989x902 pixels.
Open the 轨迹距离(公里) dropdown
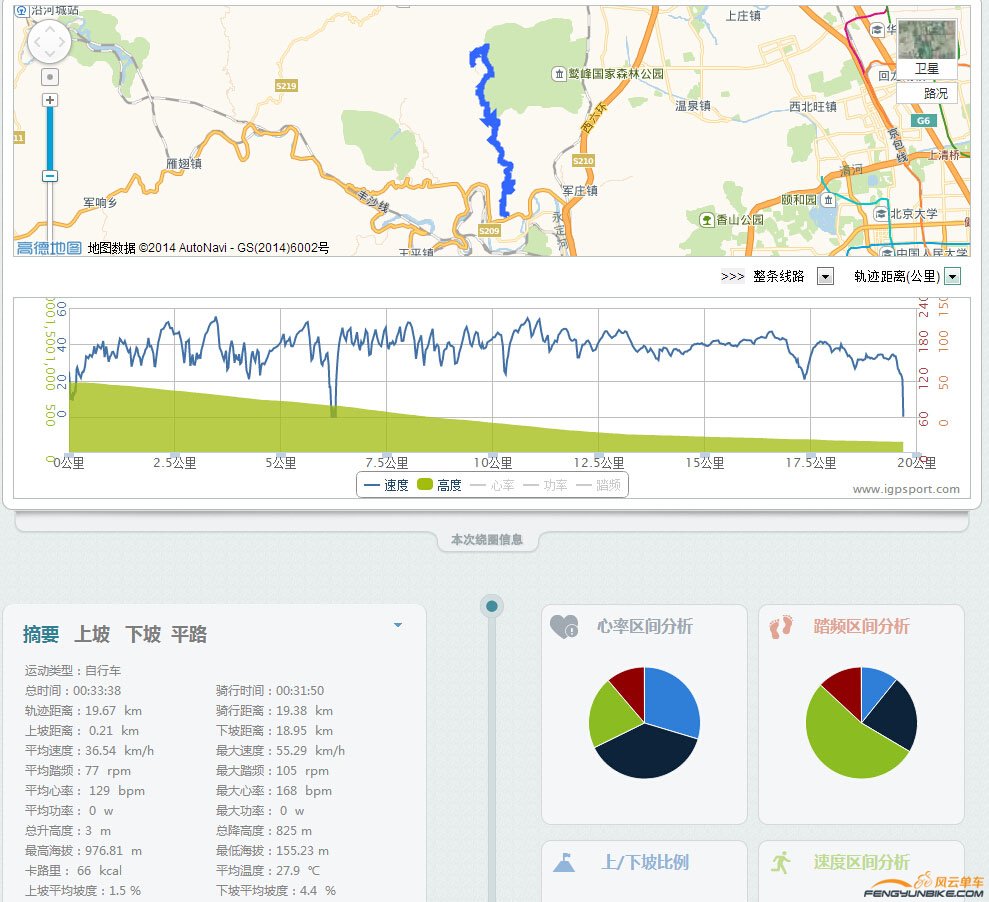click(950, 276)
